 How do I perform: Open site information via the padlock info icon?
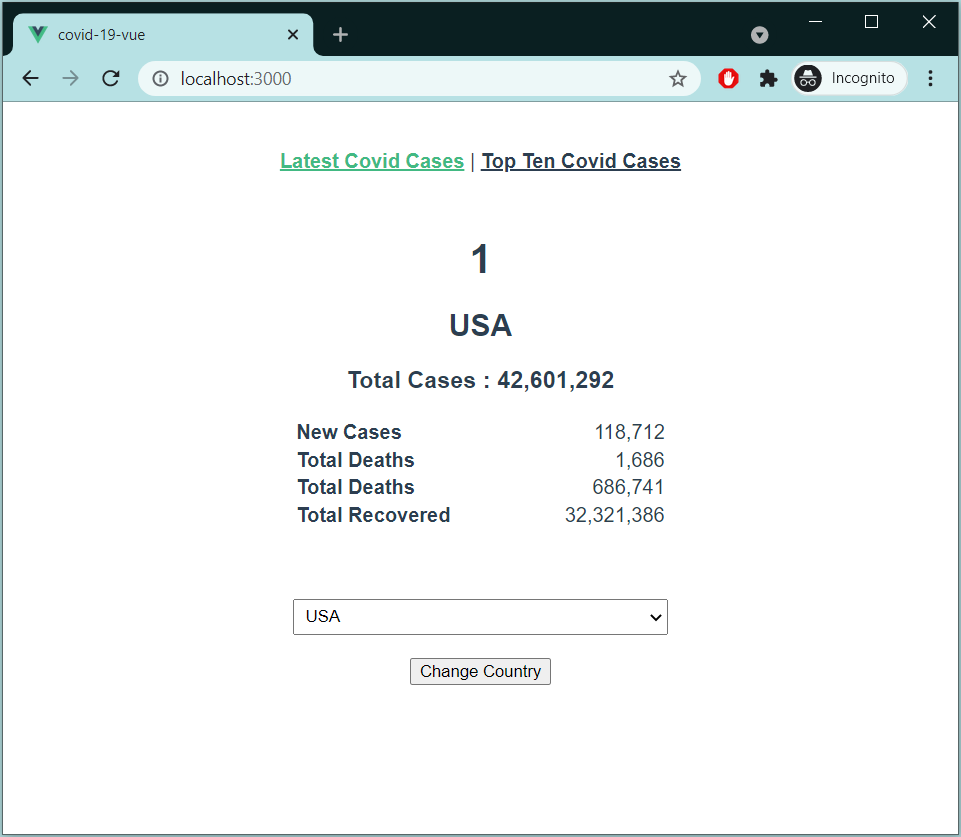[160, 78]
